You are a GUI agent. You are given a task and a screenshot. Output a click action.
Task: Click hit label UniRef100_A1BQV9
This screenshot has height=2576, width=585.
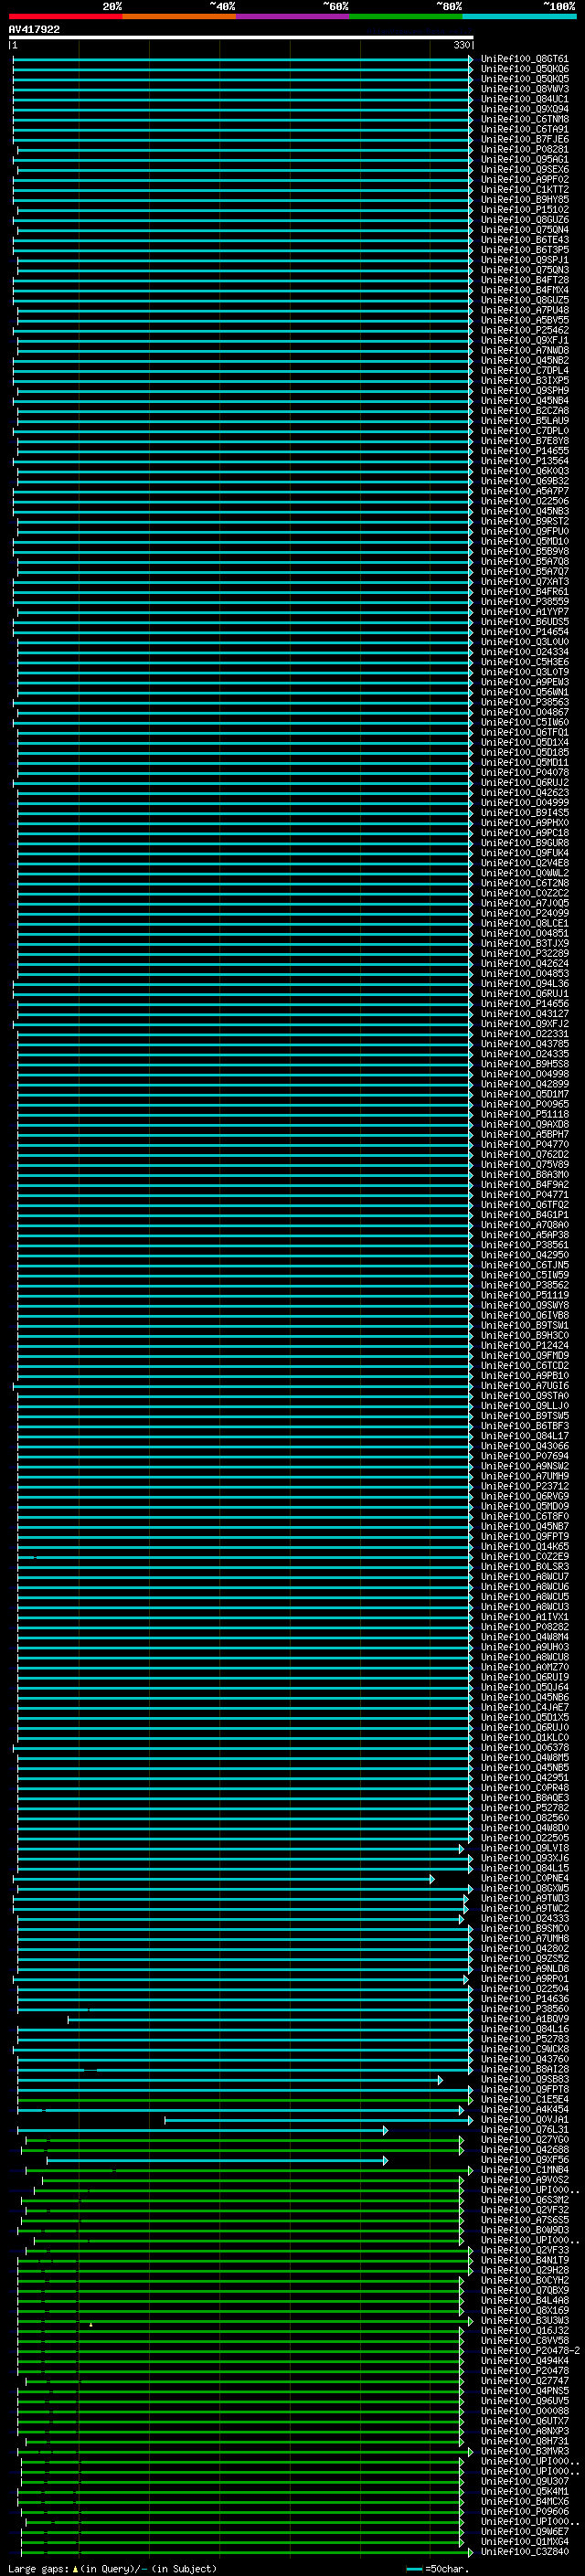pyautogui.click(x=524, y=2019)
